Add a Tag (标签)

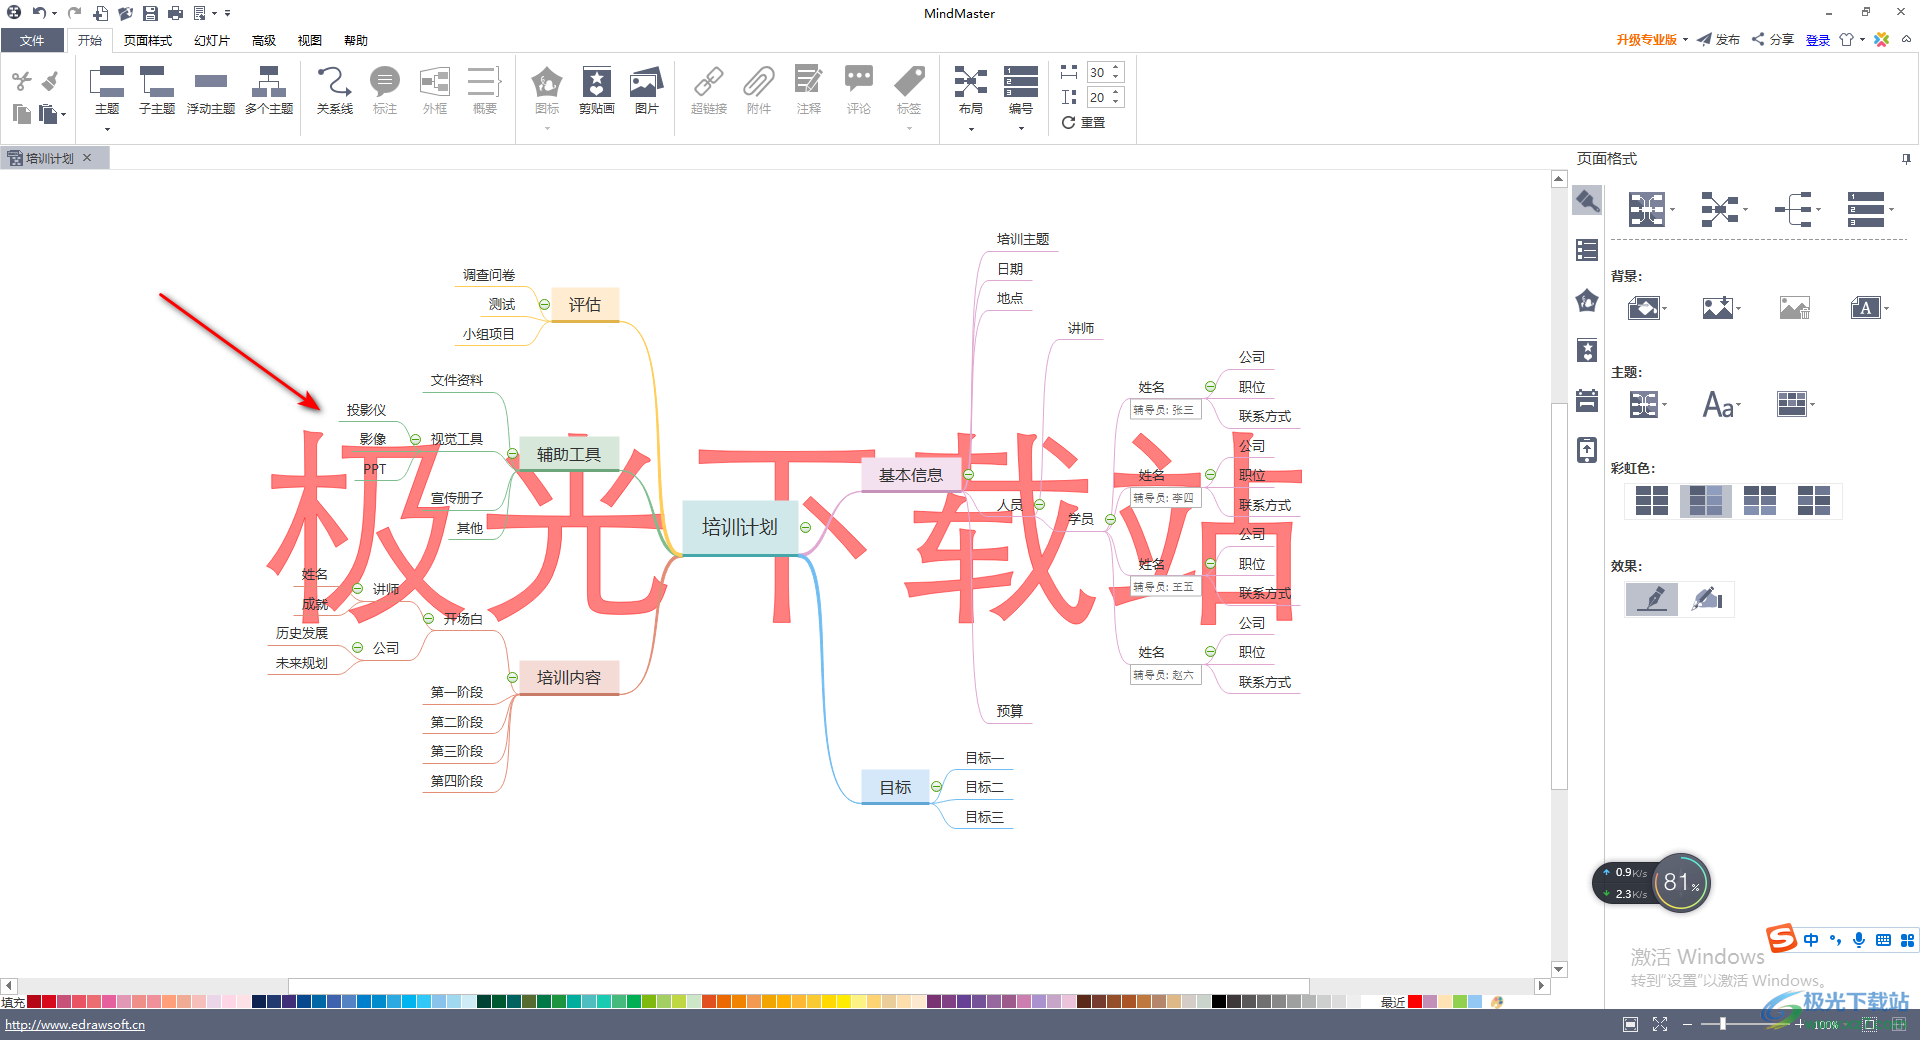click(x=909, y=90)
